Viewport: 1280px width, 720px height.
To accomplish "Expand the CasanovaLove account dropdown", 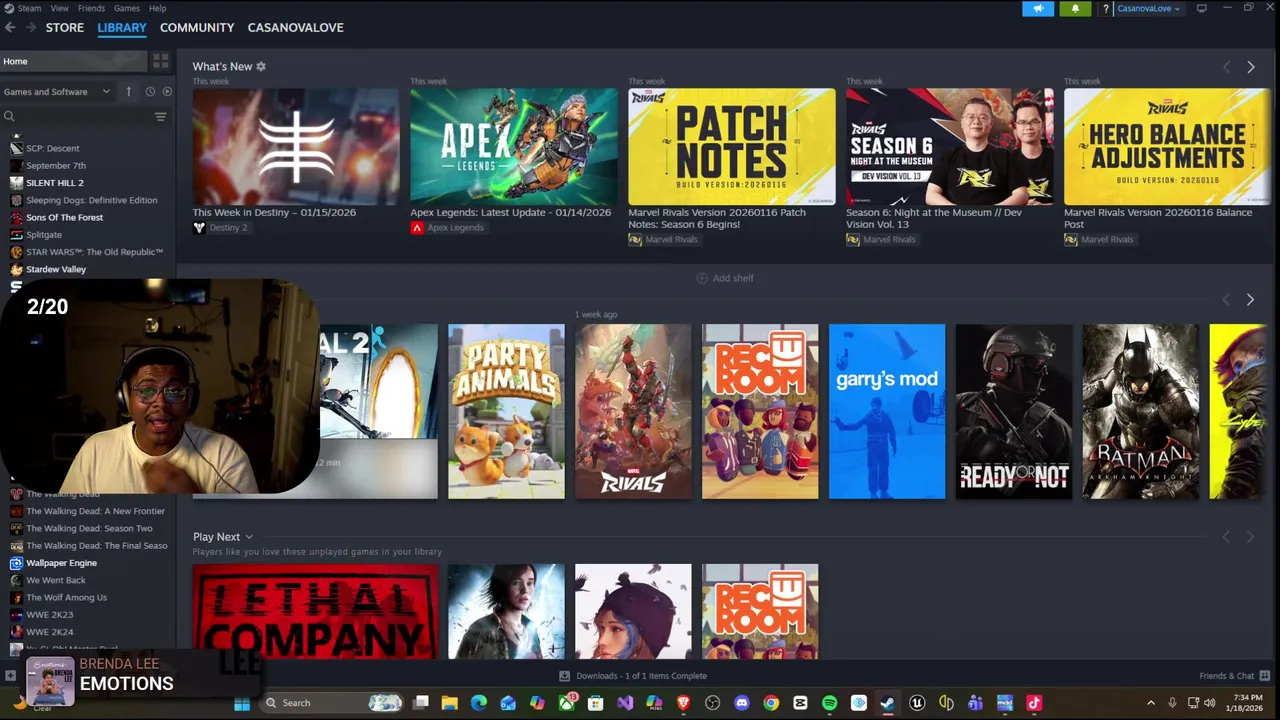I will 1148,9.
